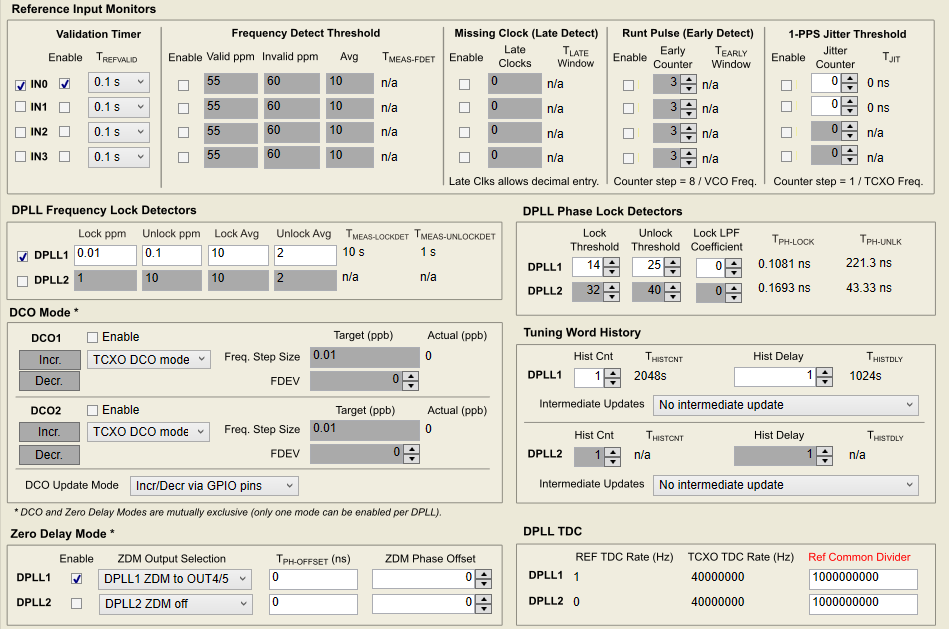
Task: Increase DPLL1 Lock LPF Coefficient up arrow
Action: pyautogui.click(x=736, y=262)
